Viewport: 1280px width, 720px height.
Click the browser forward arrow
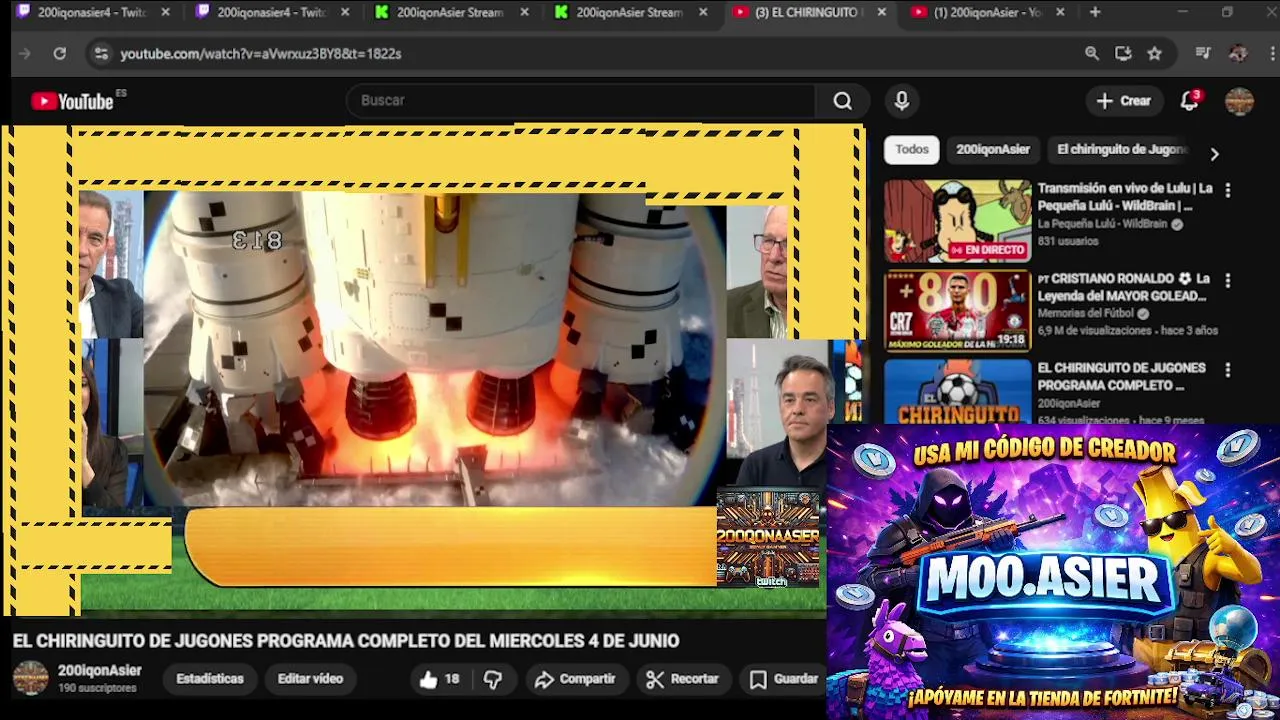pos(25,54)
